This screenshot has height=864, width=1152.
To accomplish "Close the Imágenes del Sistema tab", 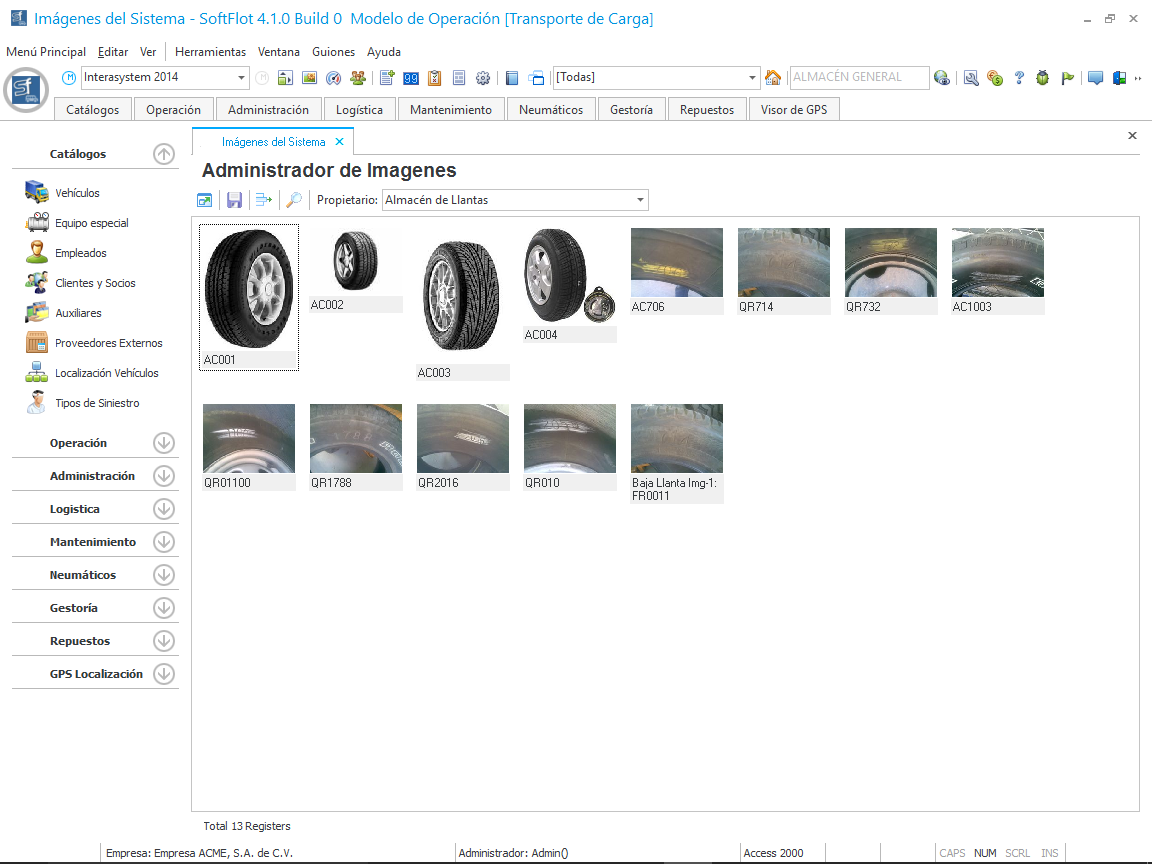I will [x=339, y=142].
